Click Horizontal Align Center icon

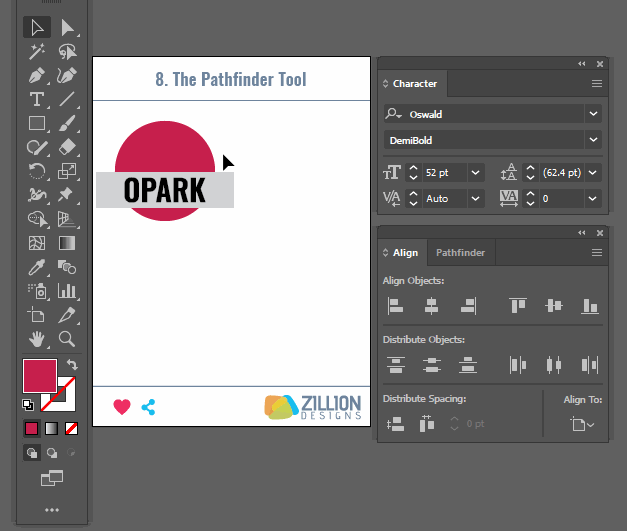coord(431,306)
